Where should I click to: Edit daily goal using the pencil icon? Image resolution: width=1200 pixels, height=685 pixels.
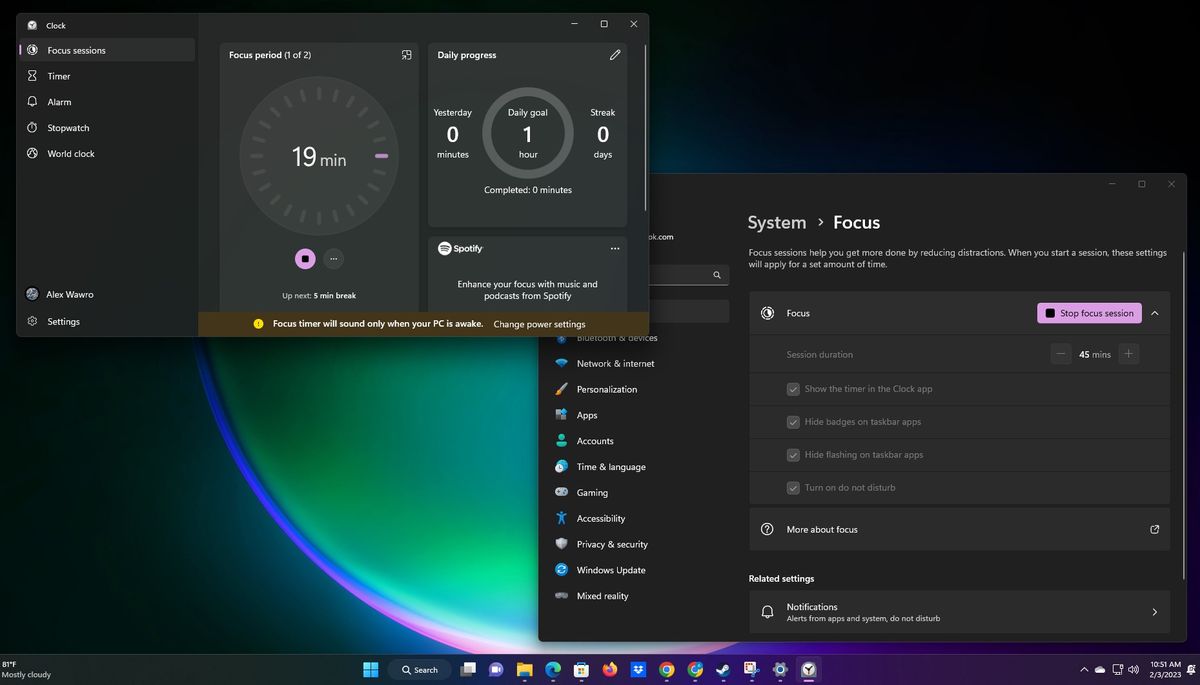pyautogui.click(x=615, y=55)
